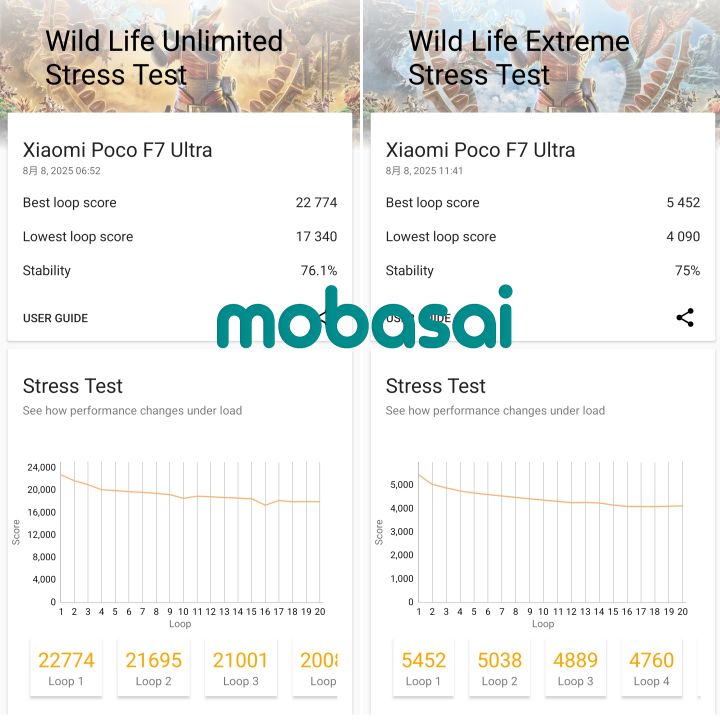Screen dimensions: 720x720
Task: Select the Loop 4 card showing 4760
Action: [651, 668]
